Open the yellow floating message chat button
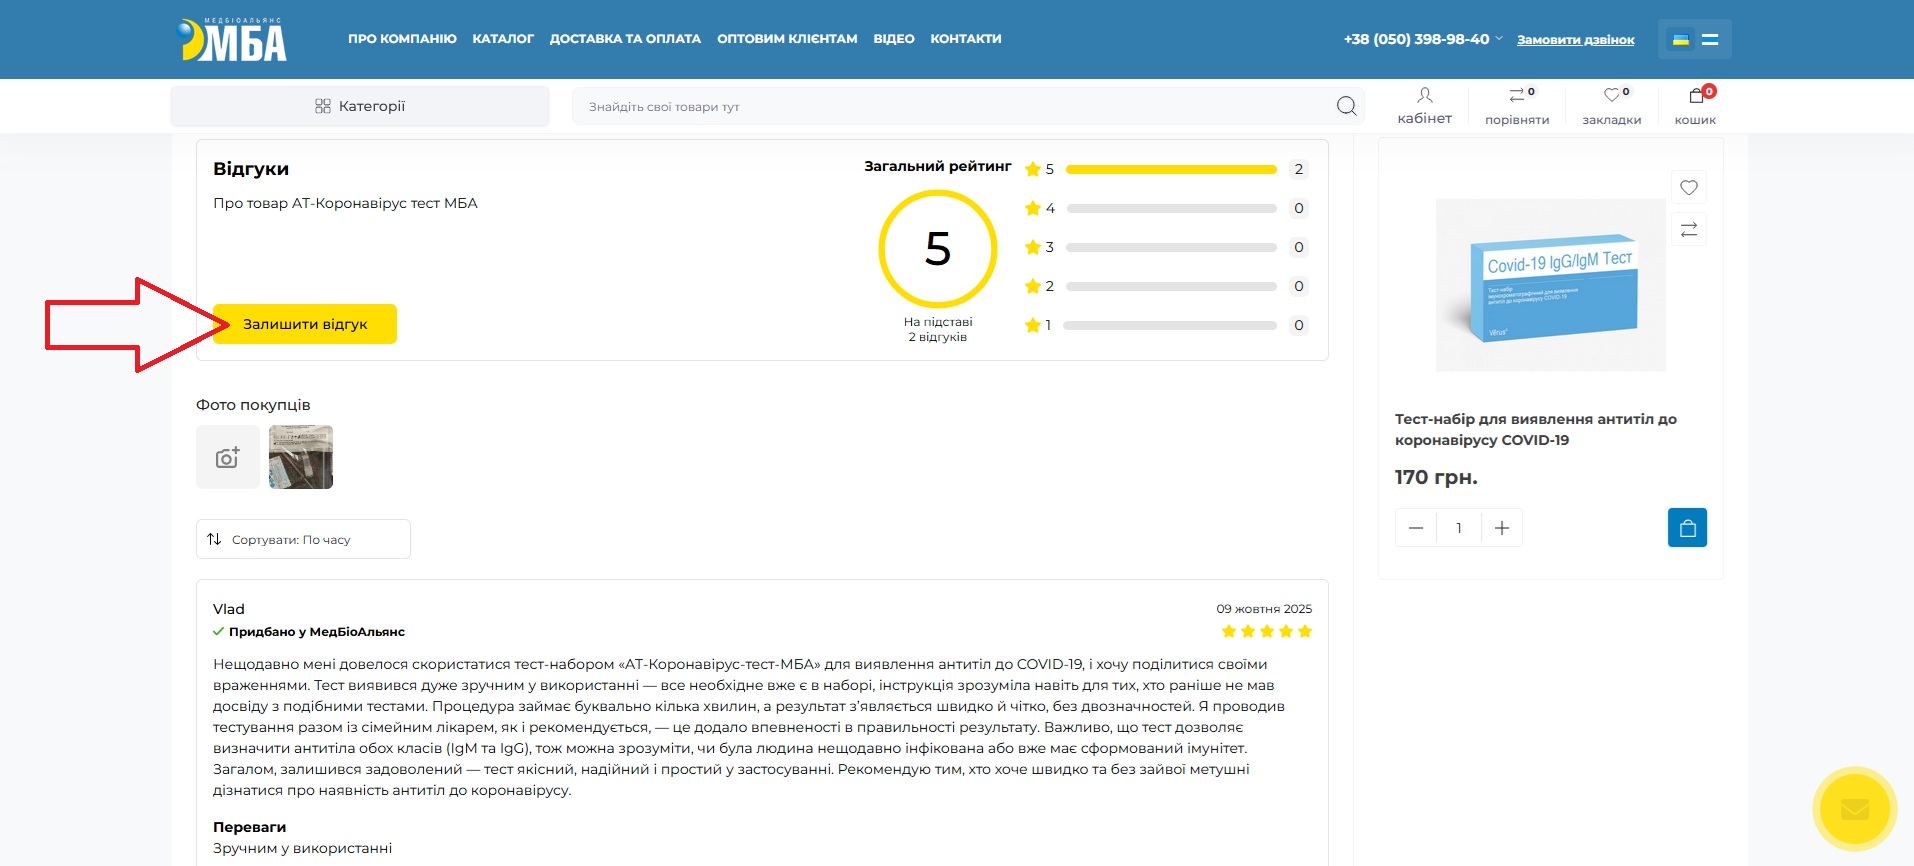This screenshot has width=1914, height=866. pos(1854,808)
